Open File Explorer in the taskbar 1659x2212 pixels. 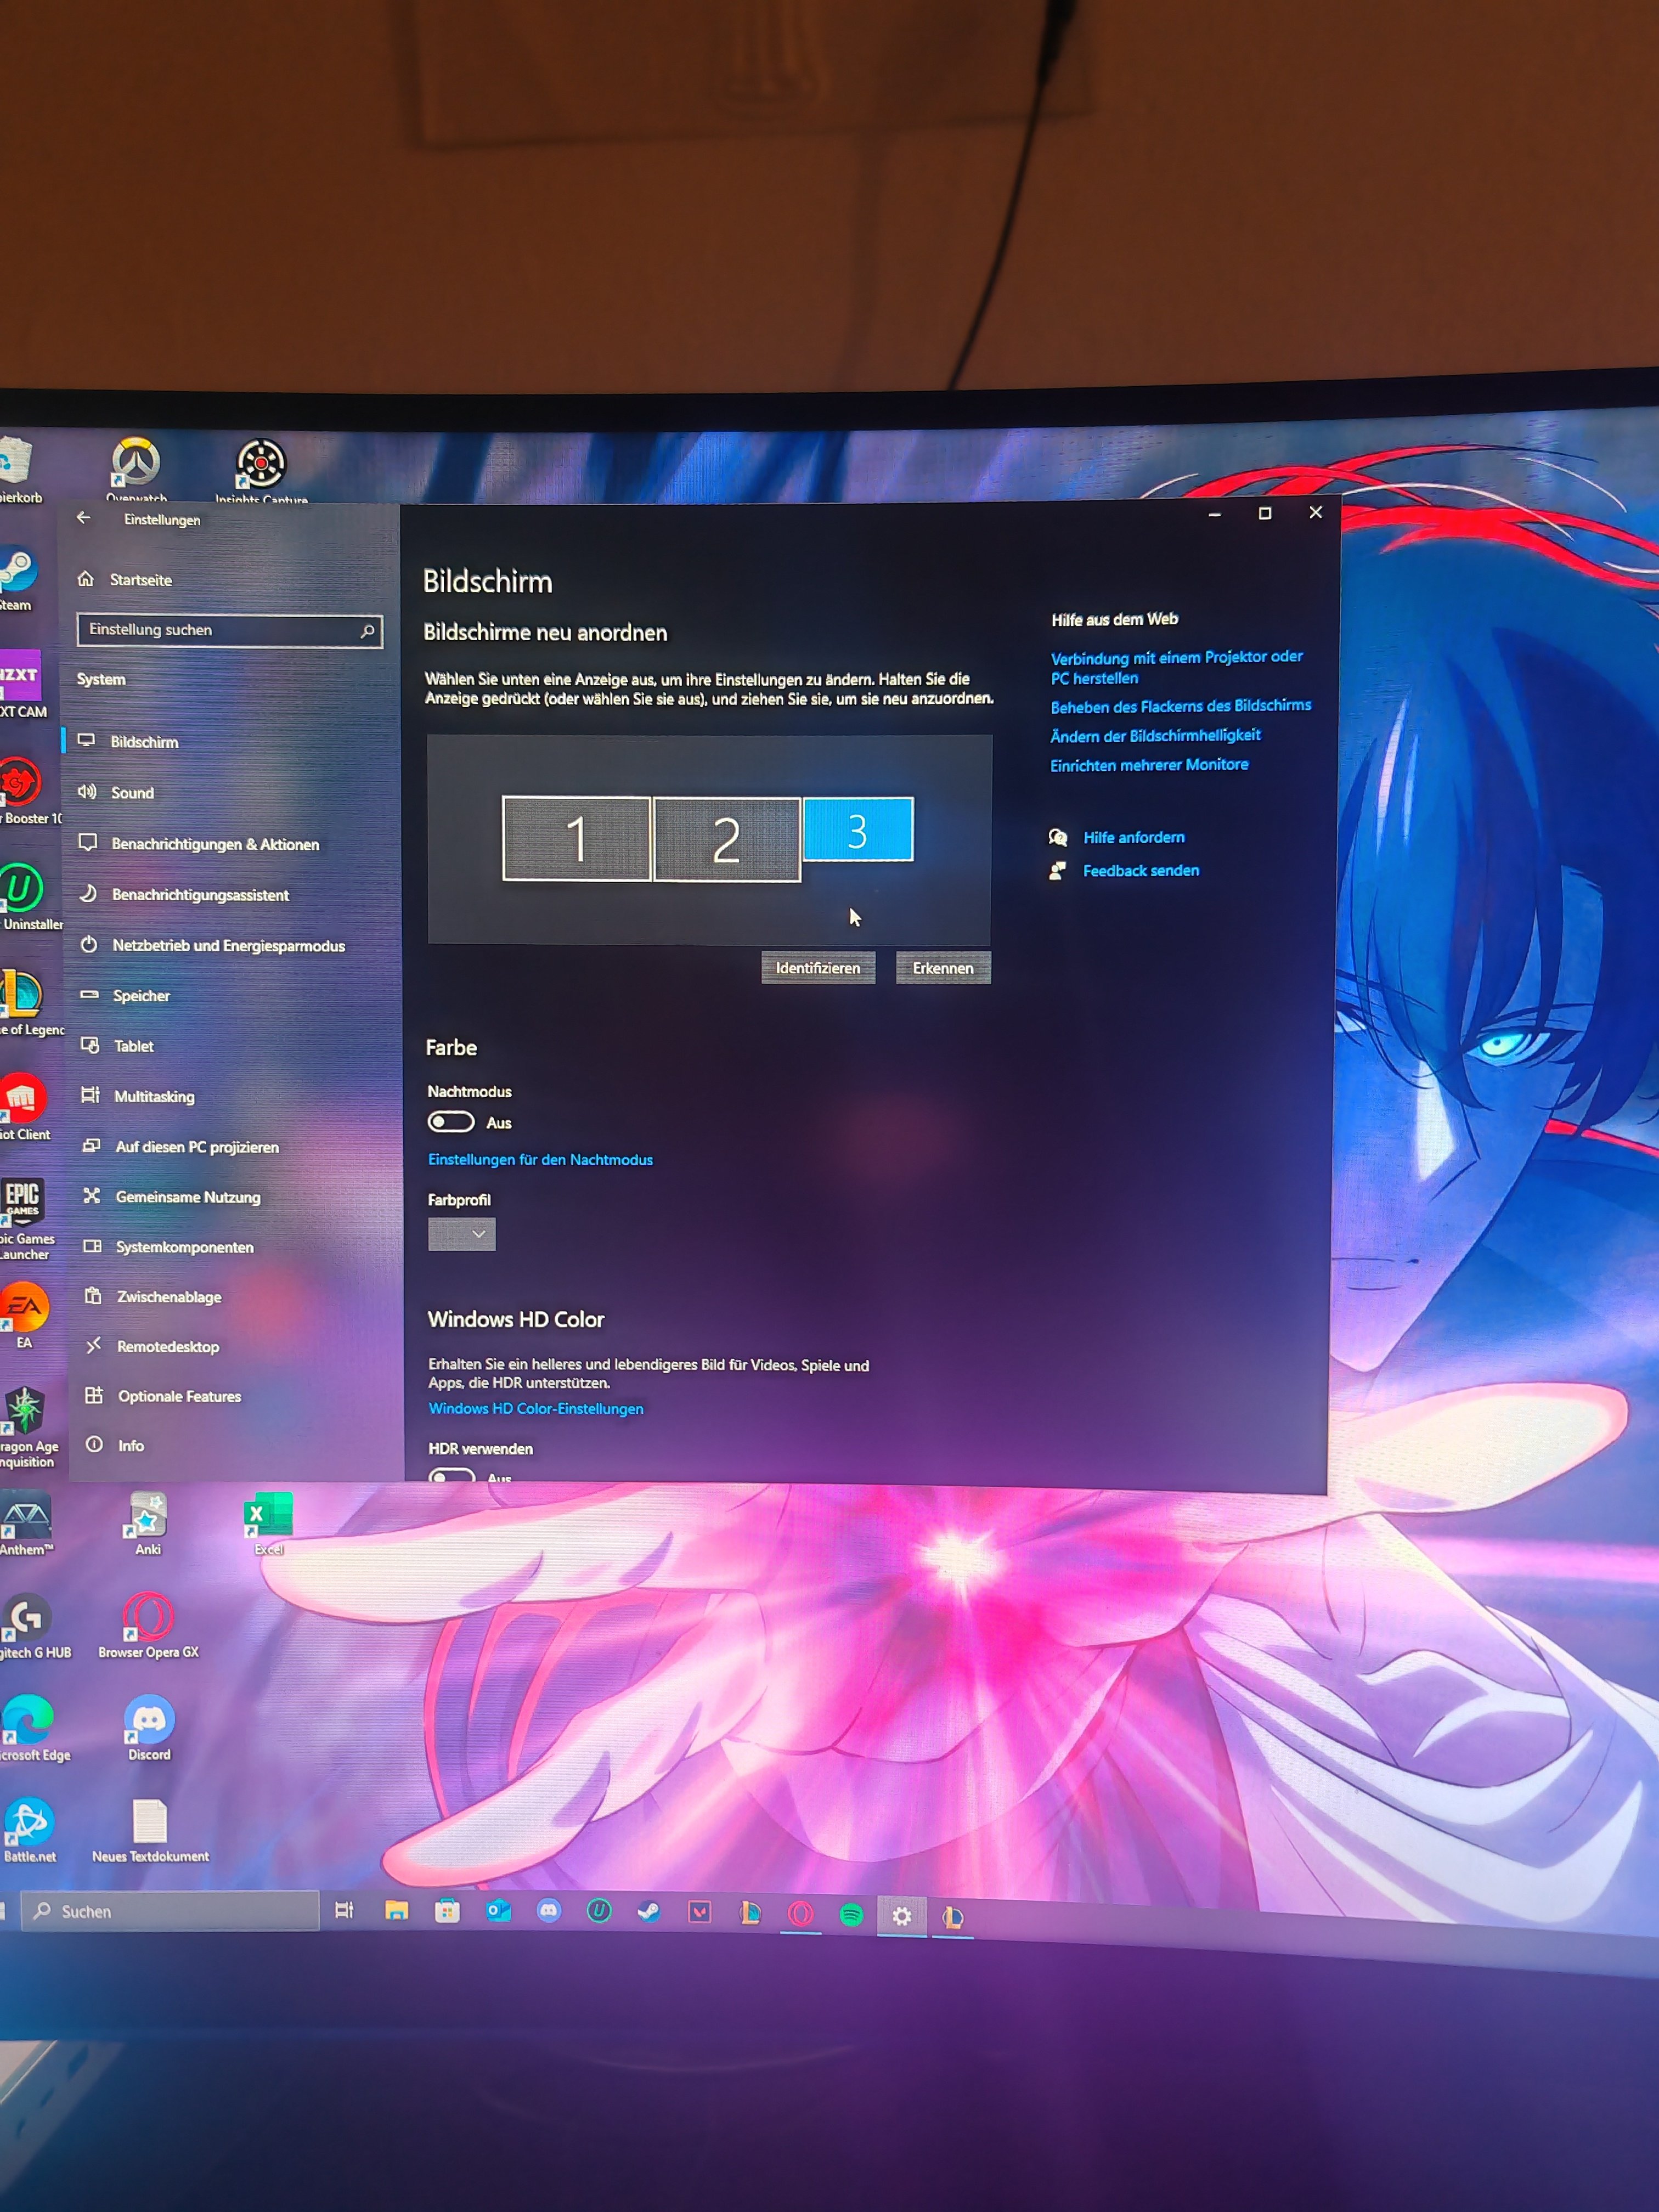coord(396,1911)
